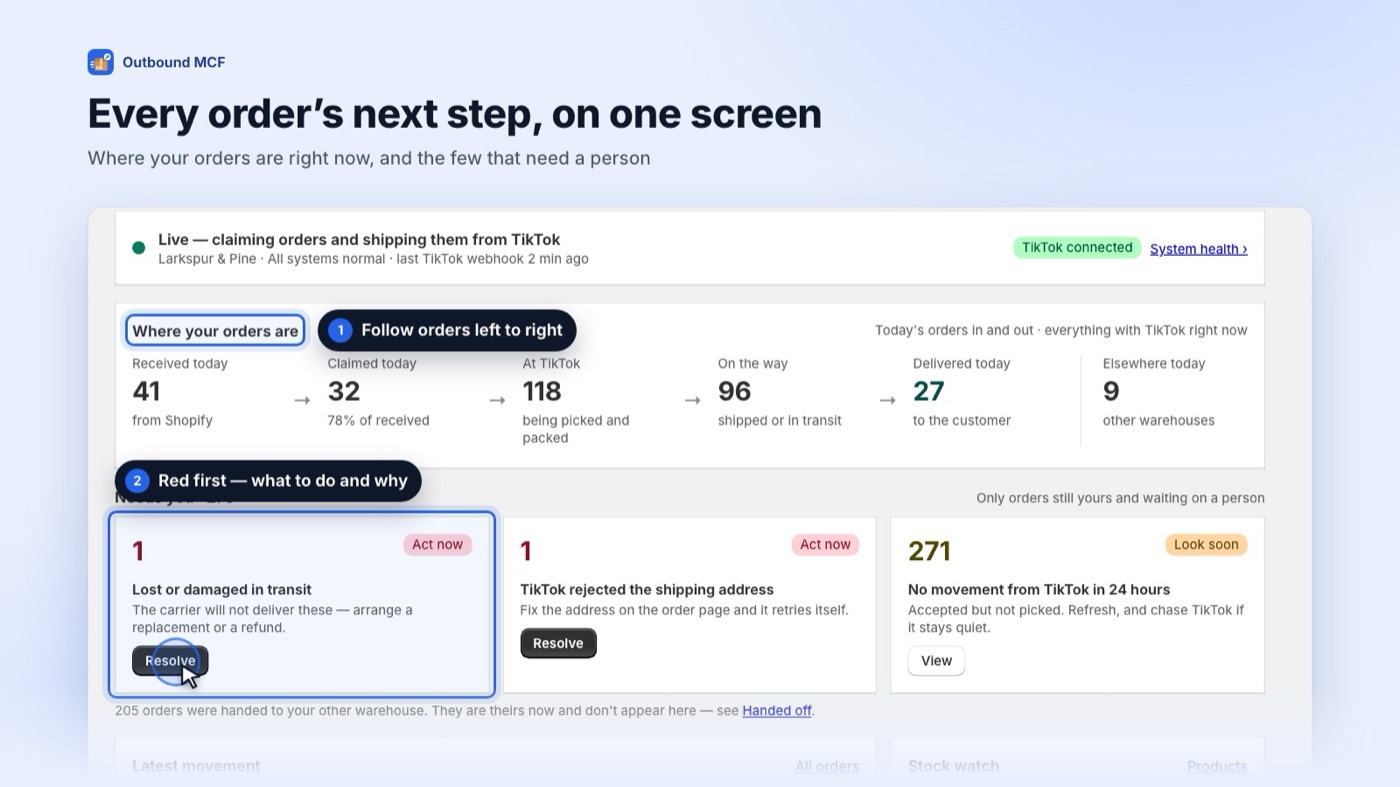Click the Act now badge on rejected address card
This screenshot has width=1400, height=787.
click(825, 545)
